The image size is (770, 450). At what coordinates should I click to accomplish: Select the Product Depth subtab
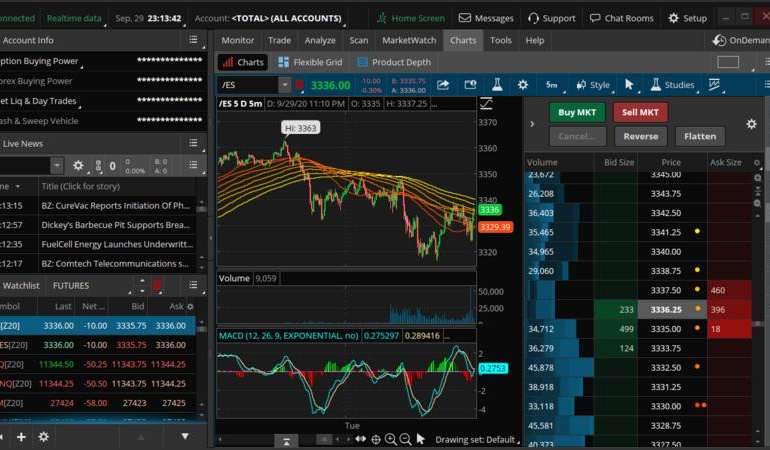pyautogui.click(x=394, y=62)
